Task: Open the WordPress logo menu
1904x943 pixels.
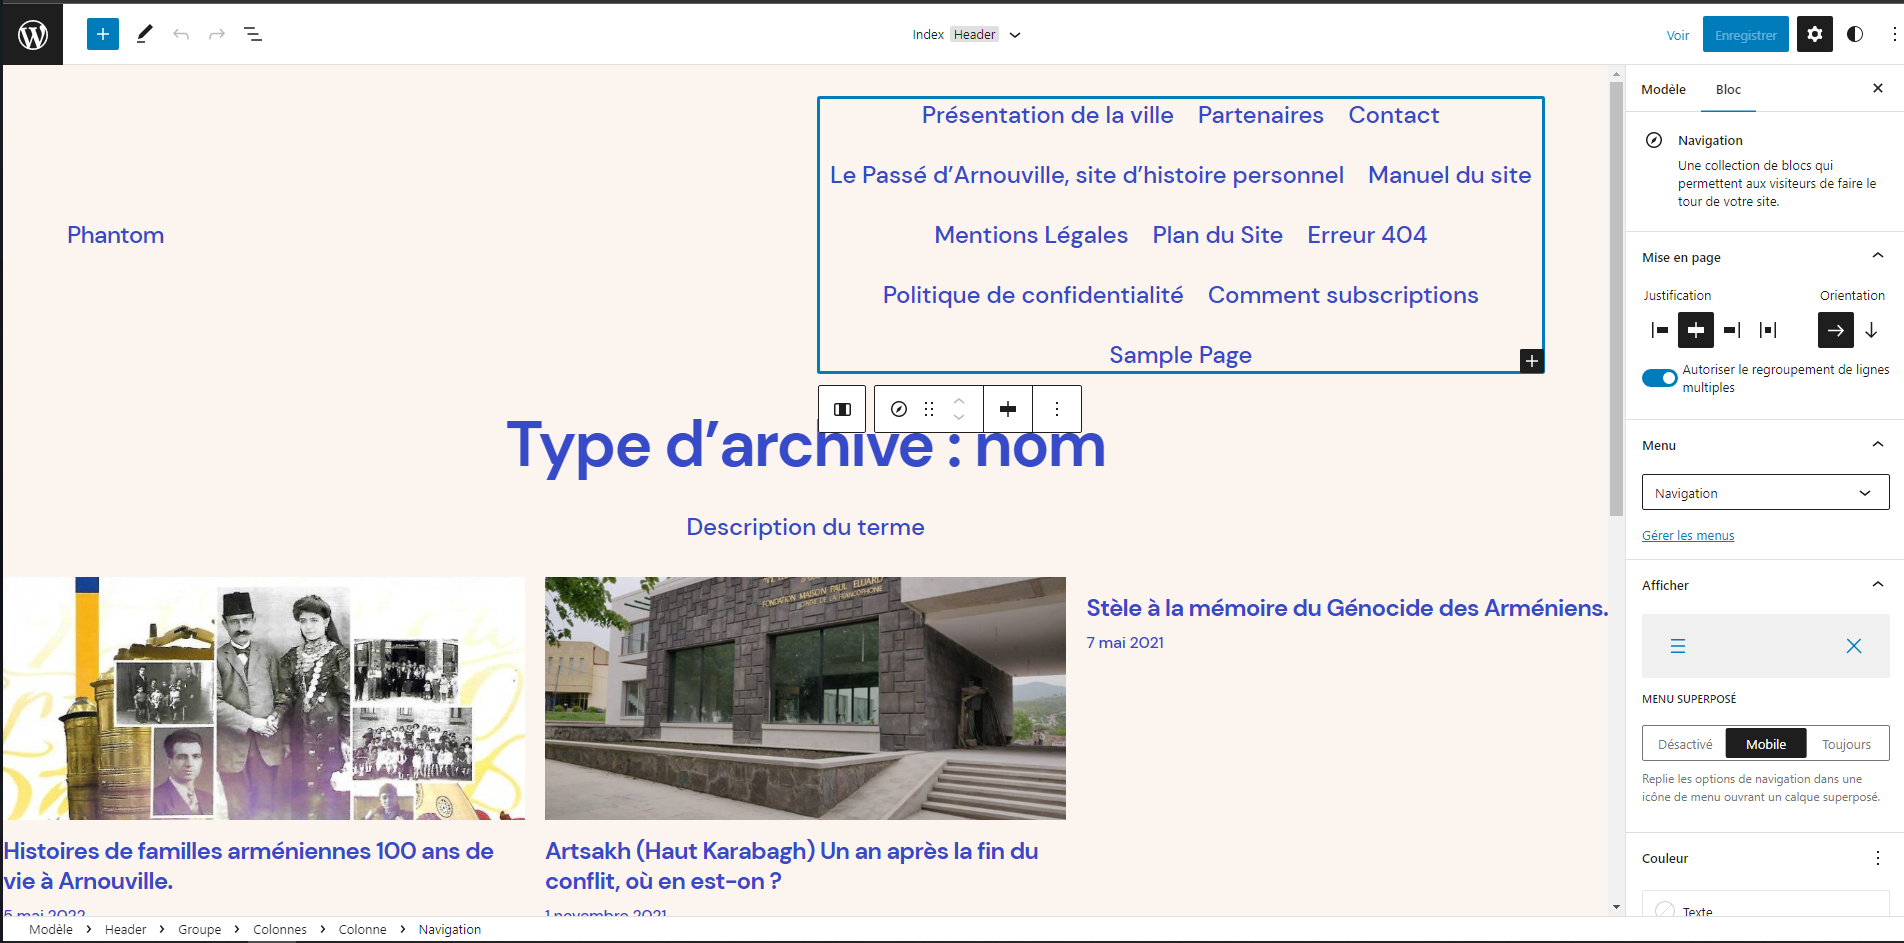Action: click(x=33, y=35)
